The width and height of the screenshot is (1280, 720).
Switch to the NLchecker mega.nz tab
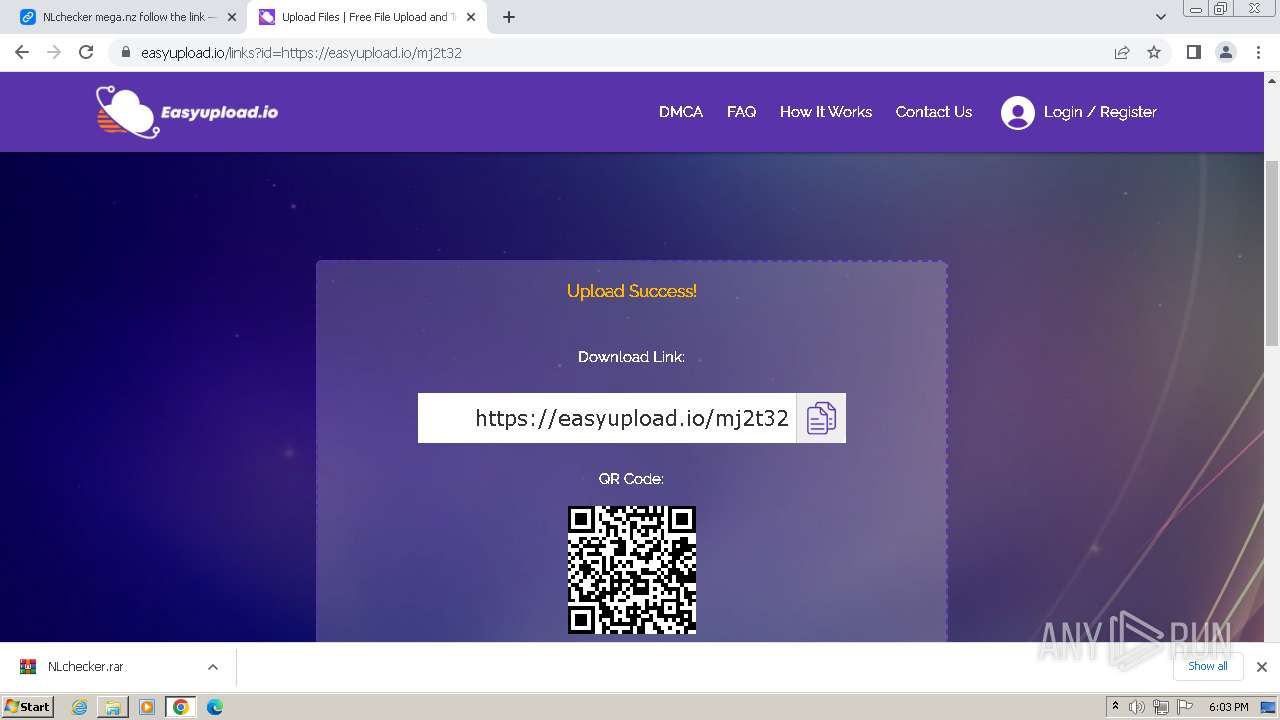point(128,17)
